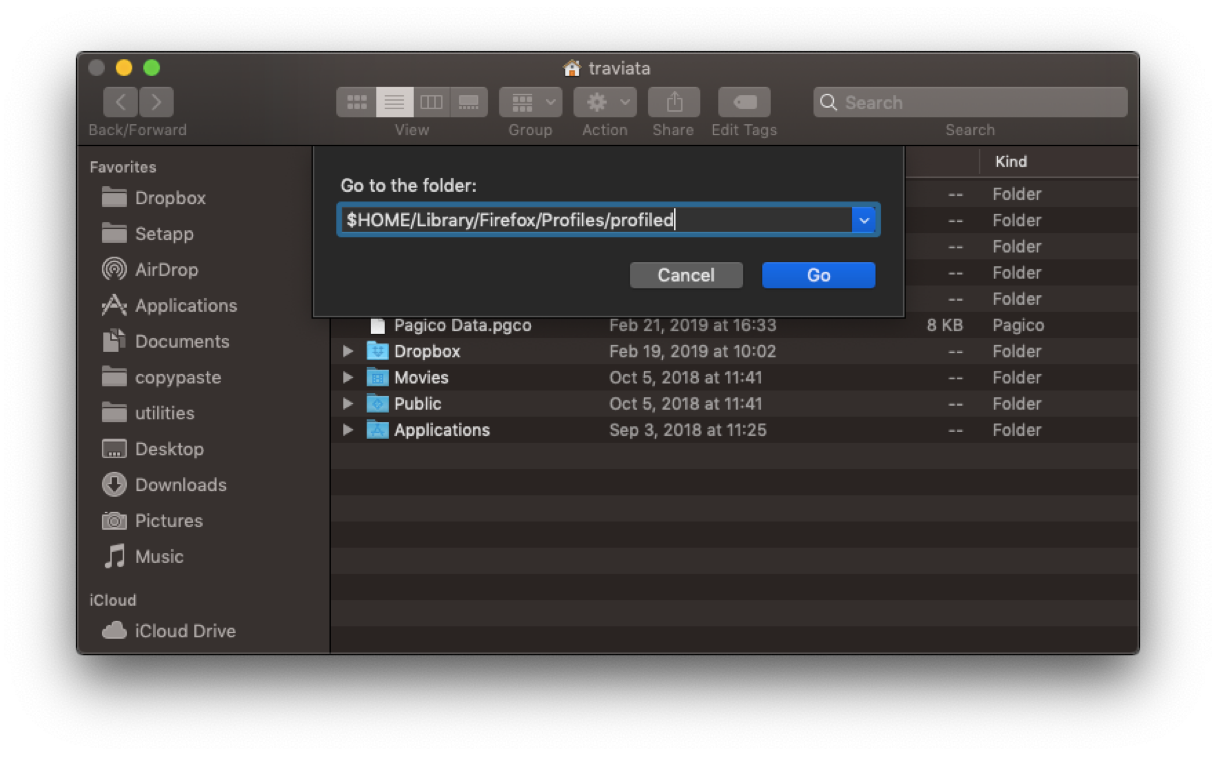The width and height of the screenshot is (1216, 760).
Task: Click the magnifier icon in Search
Action: click(x=828, y=102)
